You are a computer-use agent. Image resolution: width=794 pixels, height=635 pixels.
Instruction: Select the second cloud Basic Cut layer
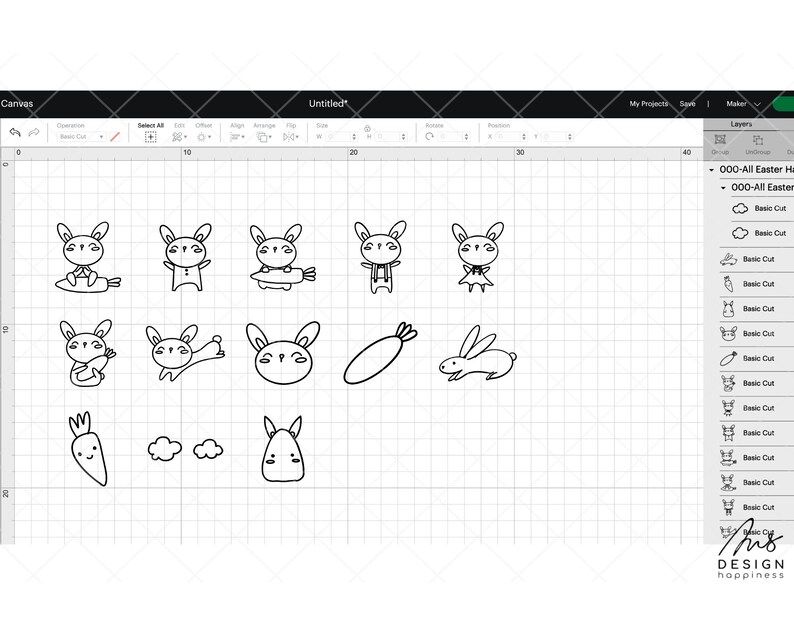point(762,233)
